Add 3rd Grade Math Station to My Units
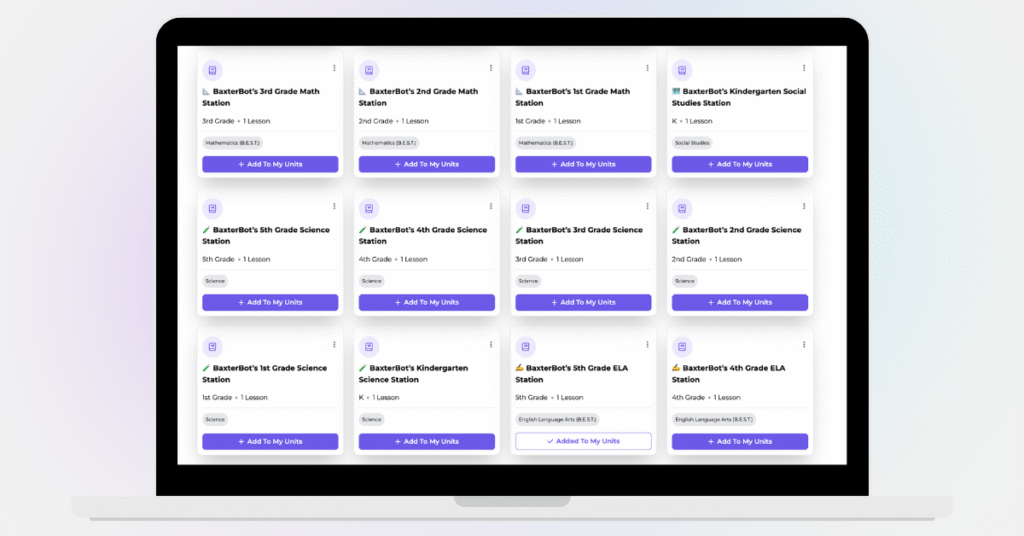Image resolution: width=1024 pixels, height=536 pixels. [x=270, y=164]
